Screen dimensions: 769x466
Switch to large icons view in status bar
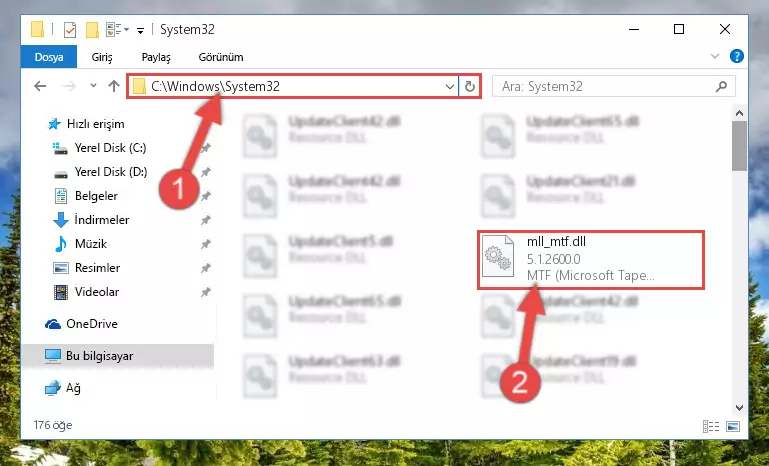tap(733, 426)
